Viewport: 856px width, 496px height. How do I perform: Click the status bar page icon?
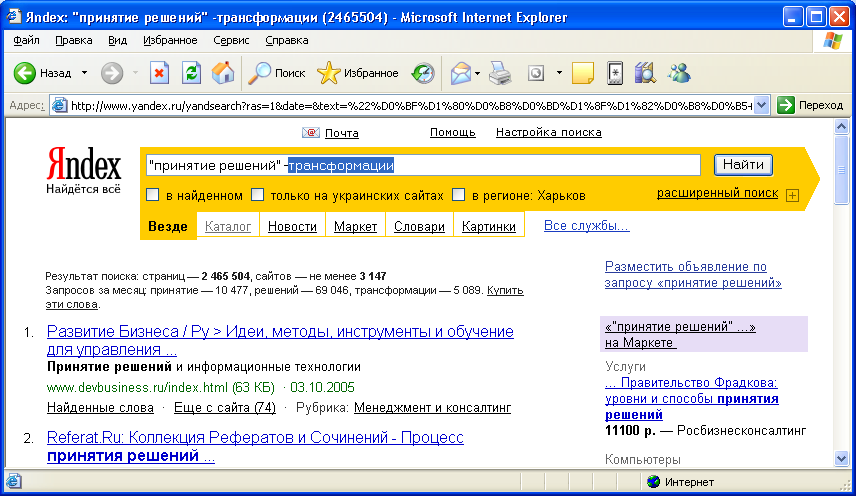coord(14,481)
